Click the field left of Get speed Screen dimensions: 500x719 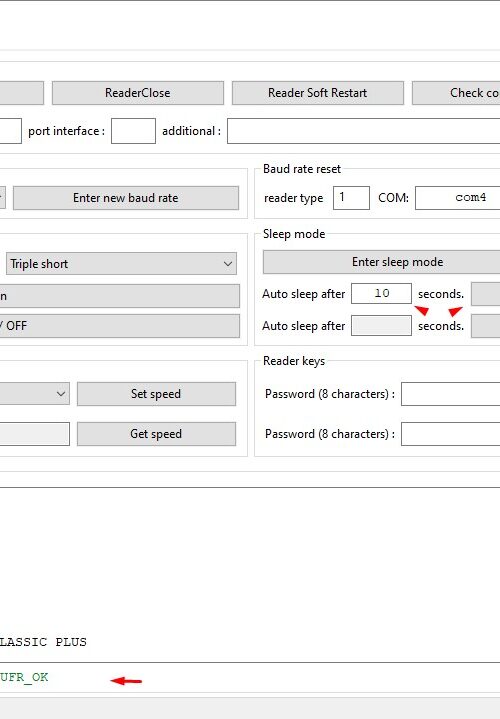click(34, 434)
